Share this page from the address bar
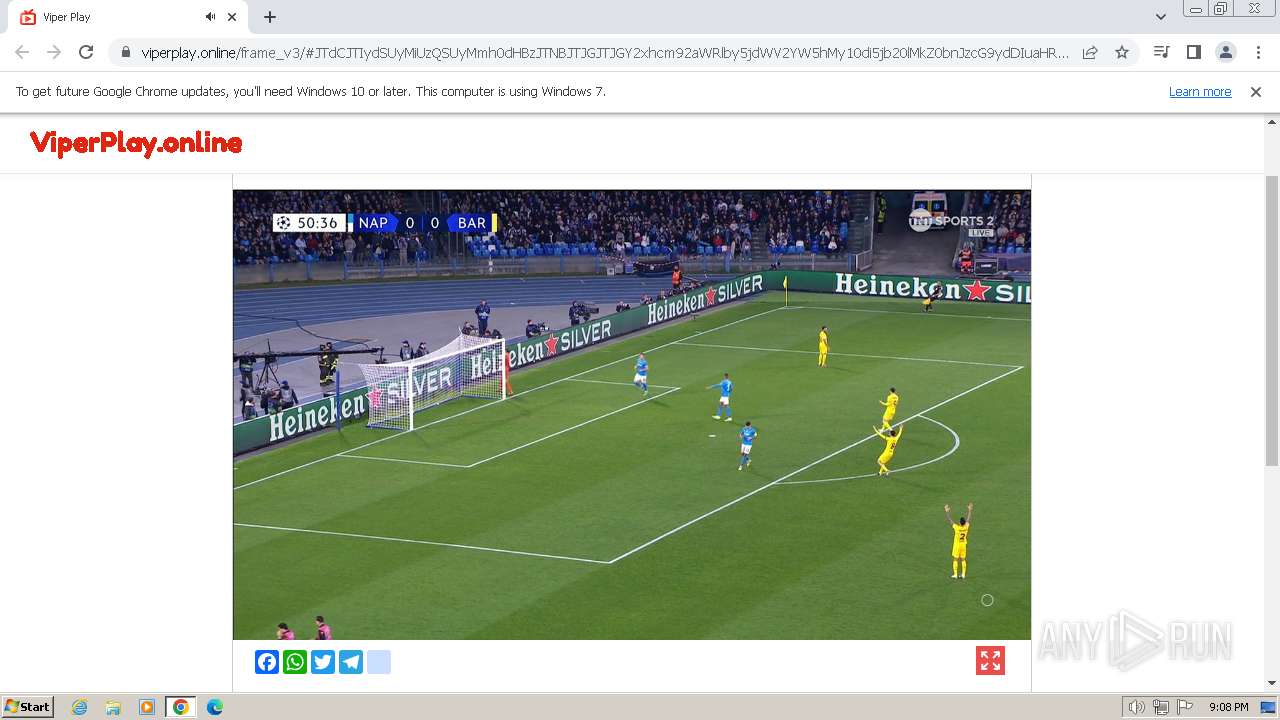 (1090, 52)
